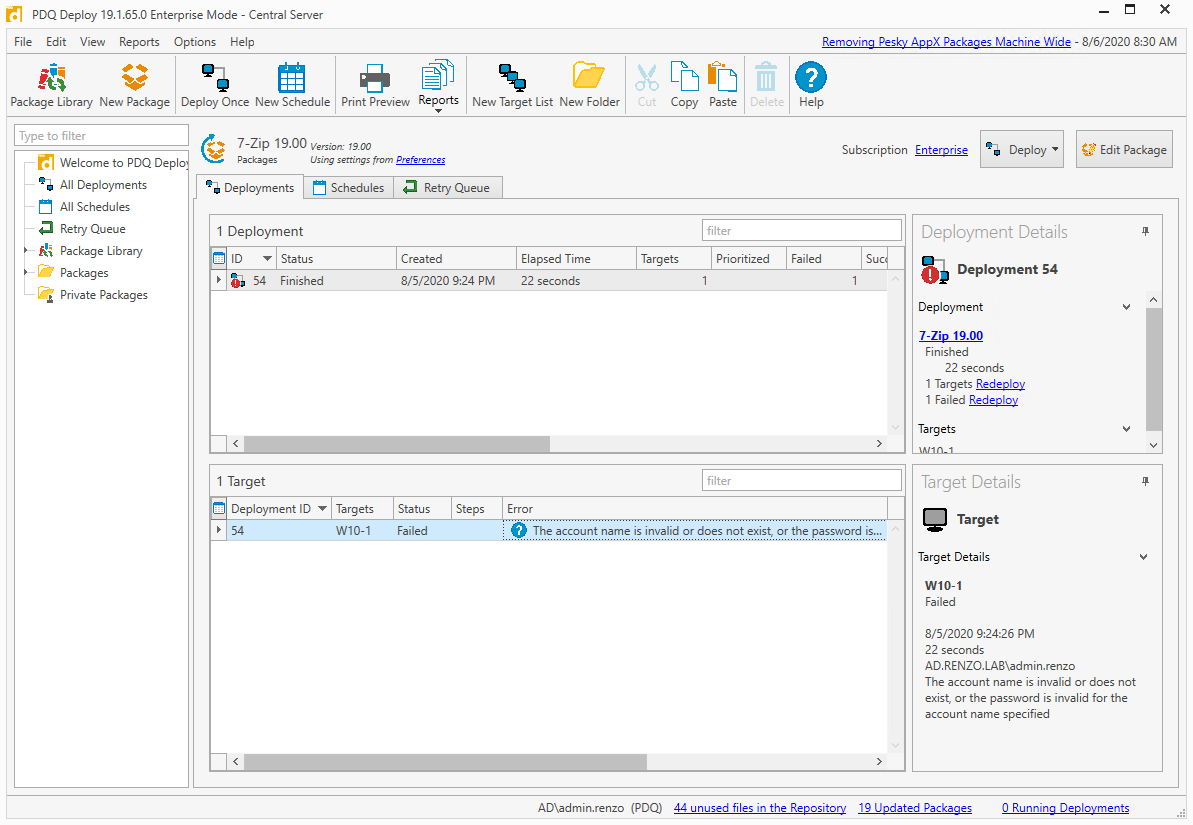The width and height of the screenshot is (1193, 825).
Task: Click the Deployment list filter field
Action: [801, 231]
